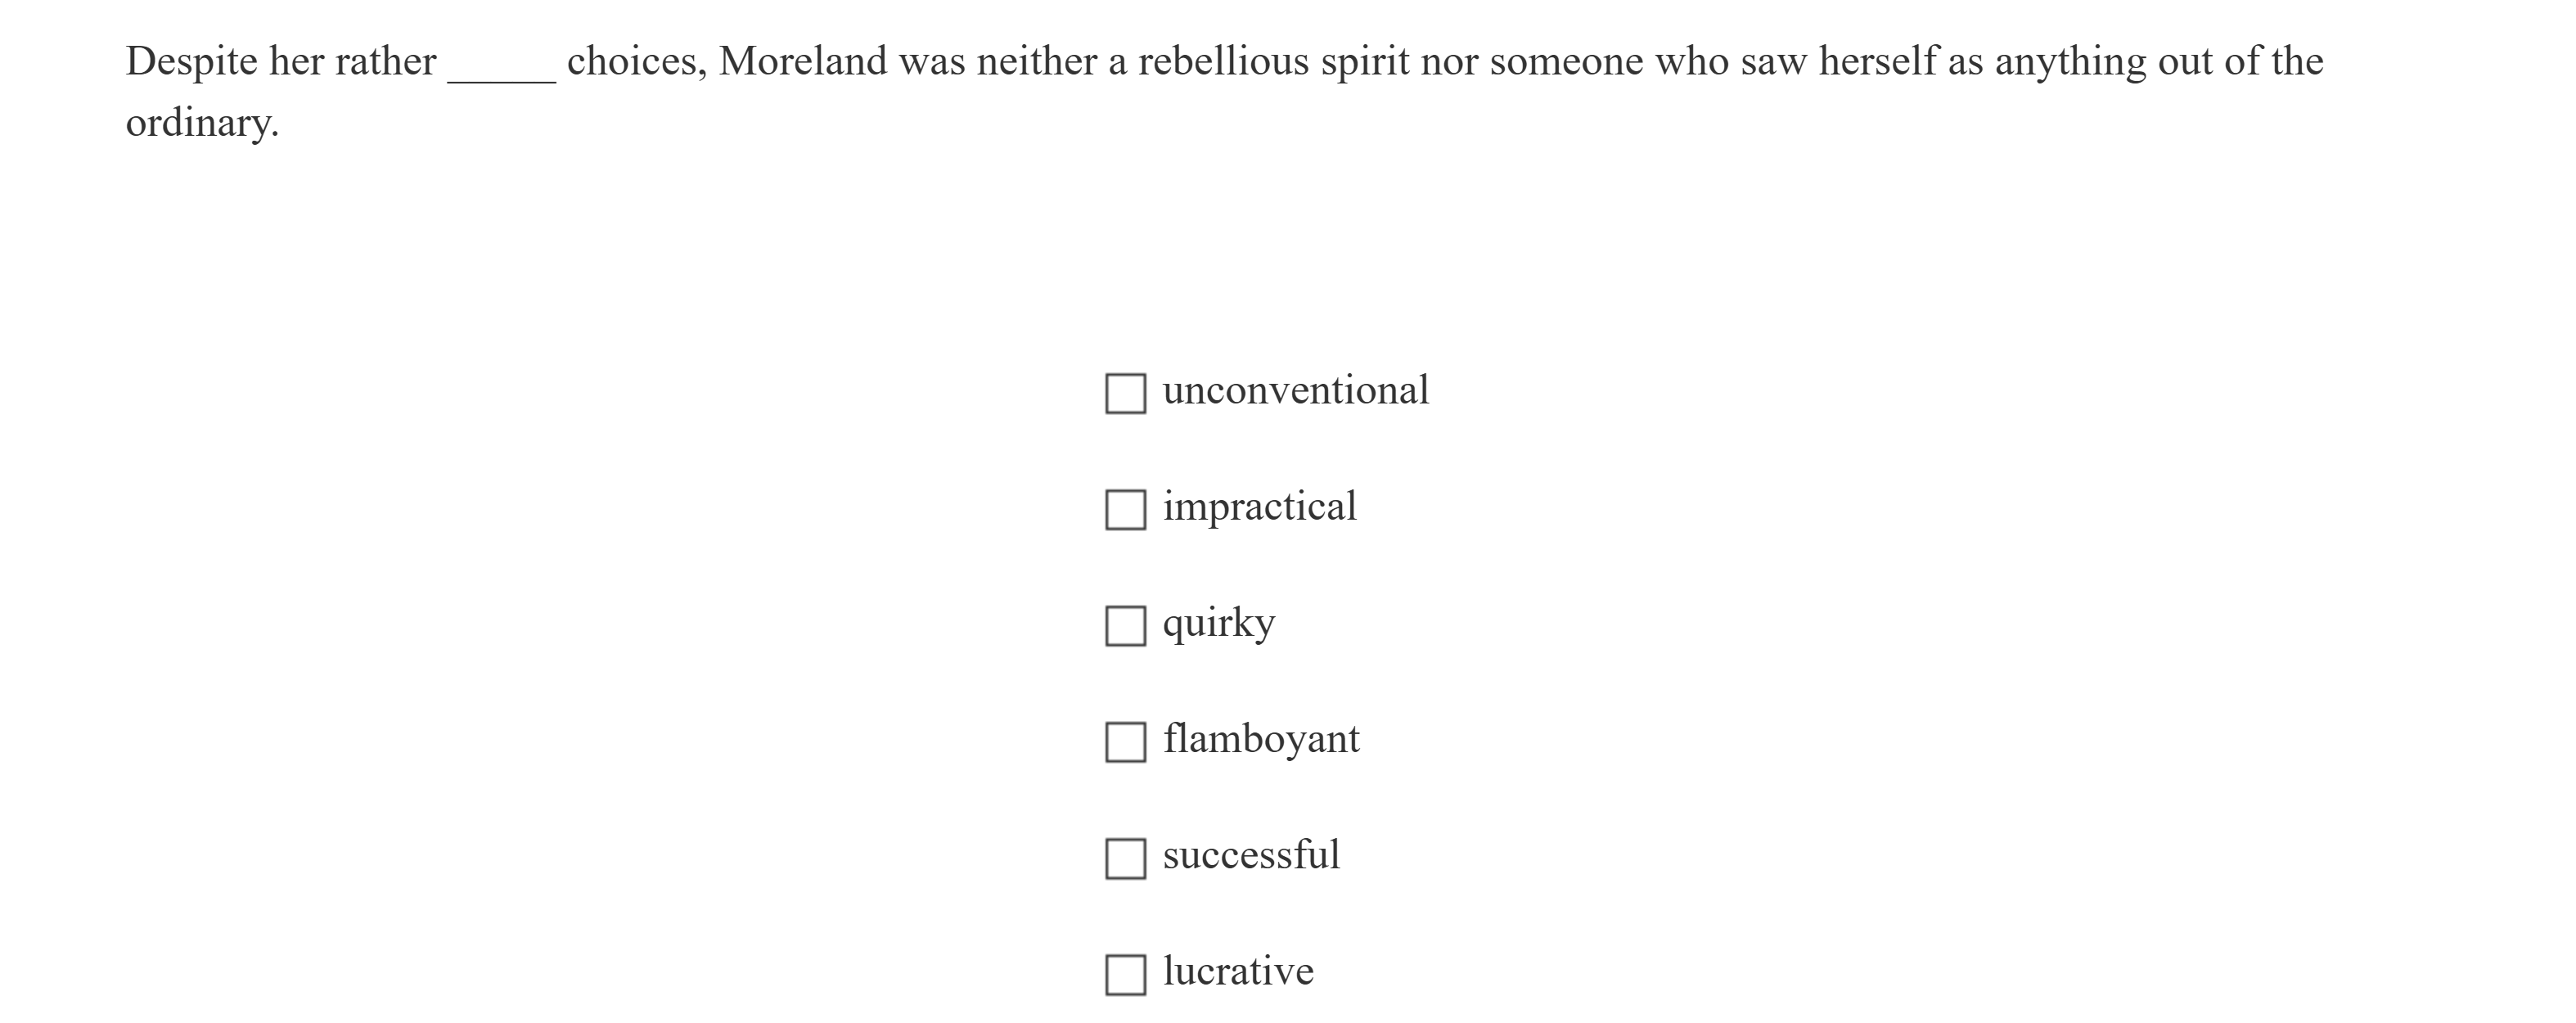Click the word 'rebellious' in the question
The height and width of the screenshot is (1023, 2576).
1223,62
